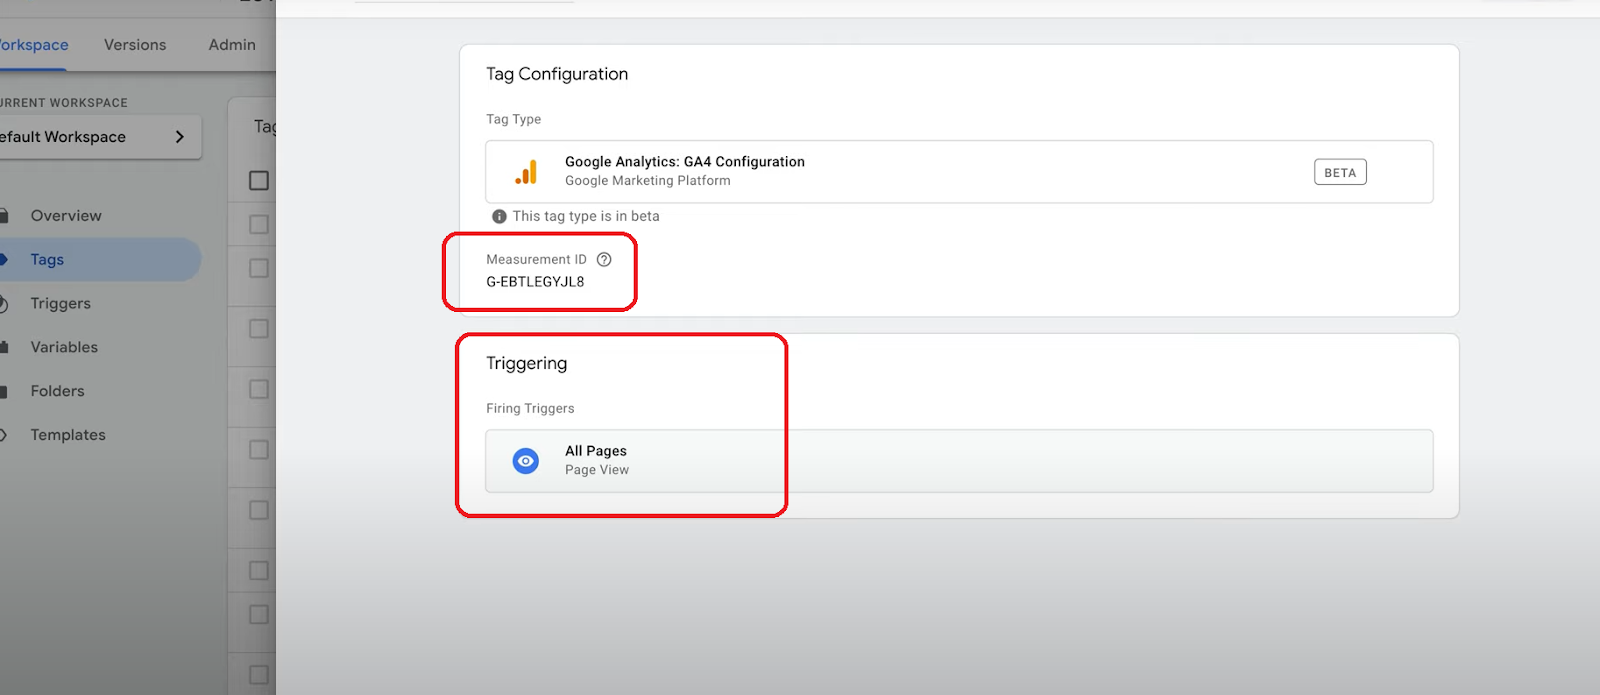The image size is (1600, 695).
Task: Expand the Default Workspace selector chevron
Action: click(180, 137)
